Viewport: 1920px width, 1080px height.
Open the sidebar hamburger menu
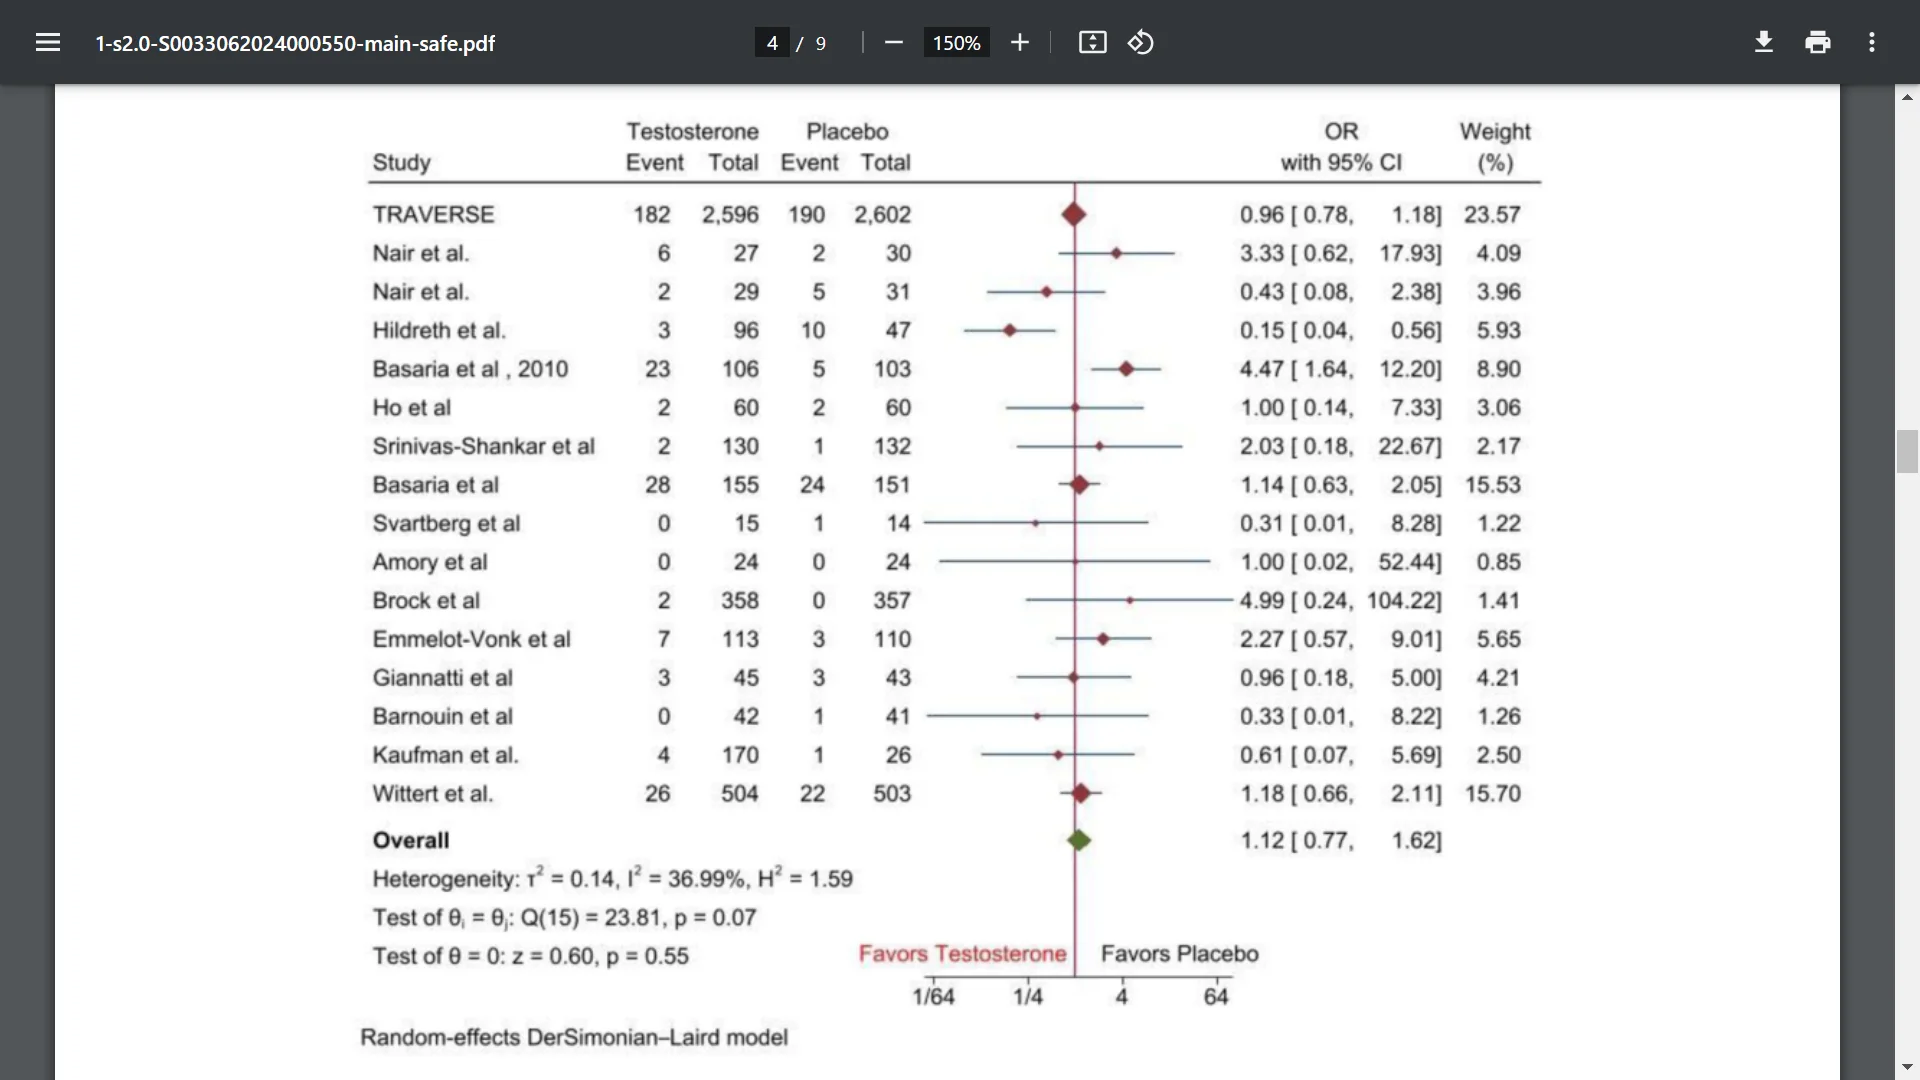(48, 43)
